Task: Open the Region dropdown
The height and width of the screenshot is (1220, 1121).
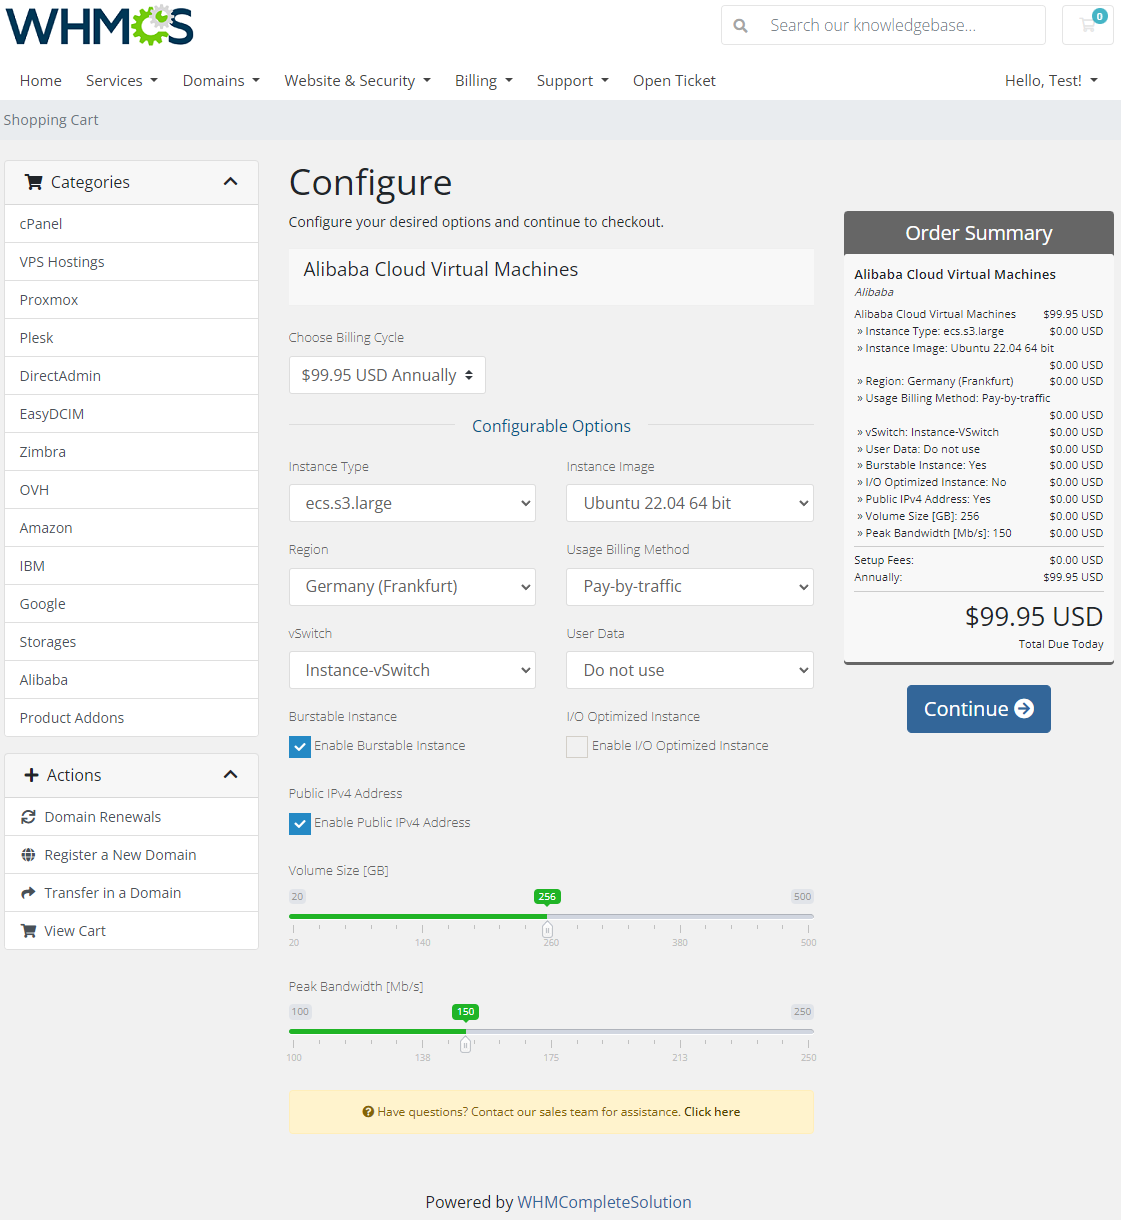Action: click(412, 587)
